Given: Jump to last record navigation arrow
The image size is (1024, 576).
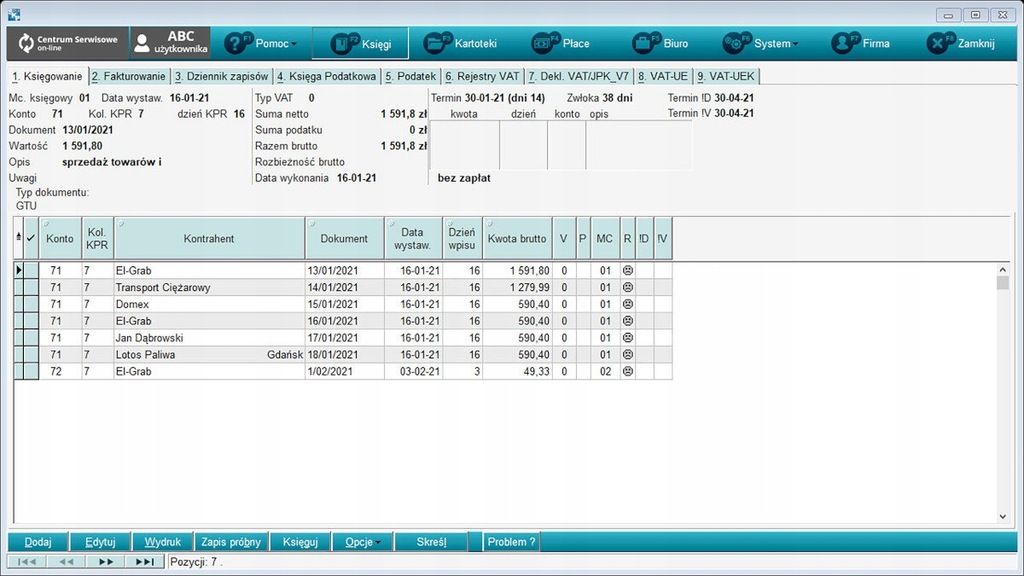Looking at the screenshot, I should click(x=144, y=562).
